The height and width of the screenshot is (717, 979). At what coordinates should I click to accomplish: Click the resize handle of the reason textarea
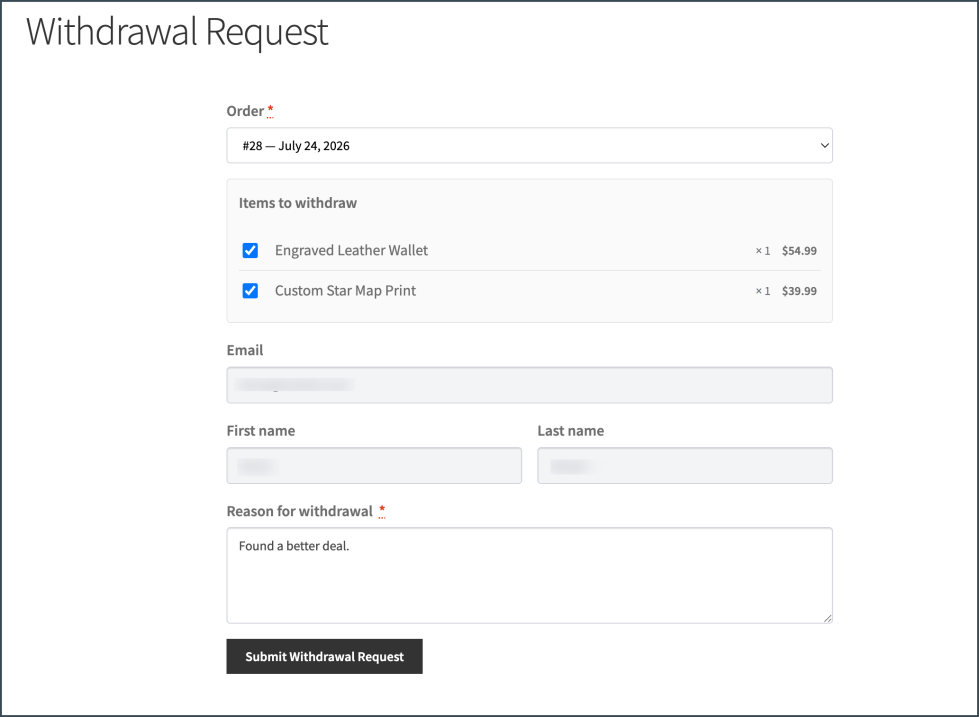(827, 618)
